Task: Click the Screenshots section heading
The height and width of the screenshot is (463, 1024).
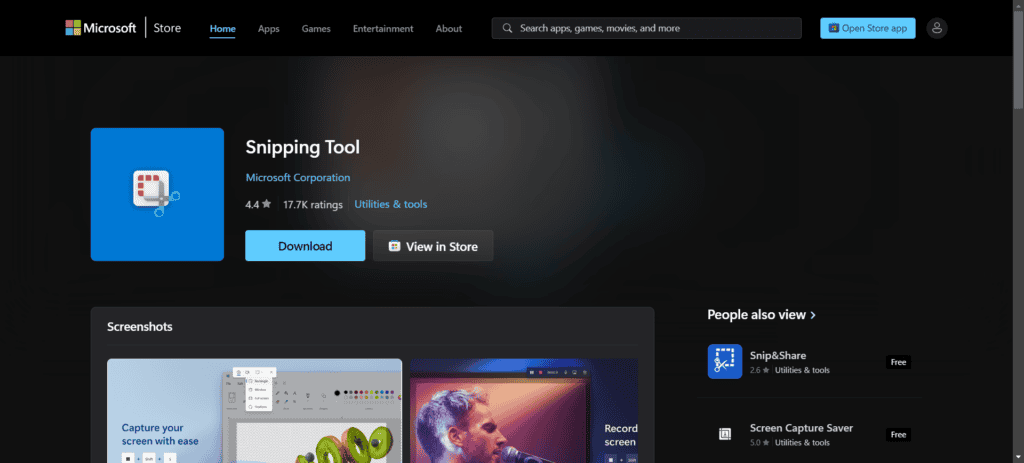Action: pos(140,327)
